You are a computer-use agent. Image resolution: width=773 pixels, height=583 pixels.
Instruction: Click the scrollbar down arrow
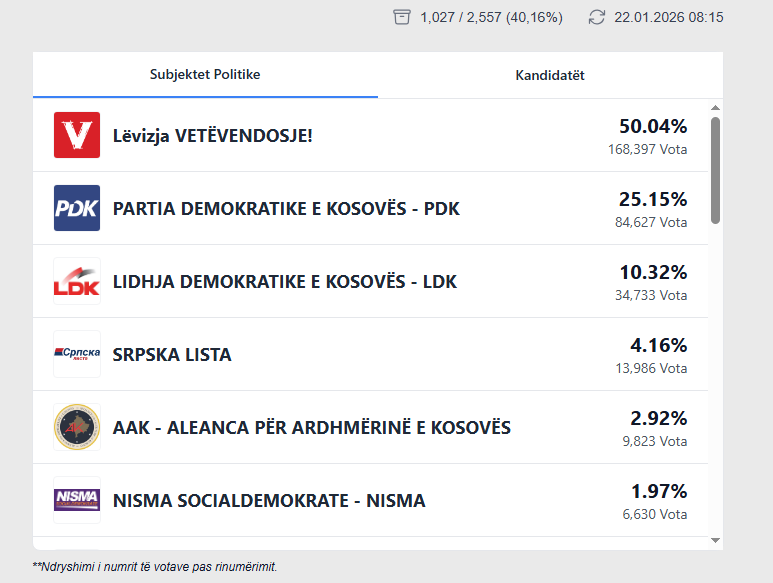(x=715, y=540)
